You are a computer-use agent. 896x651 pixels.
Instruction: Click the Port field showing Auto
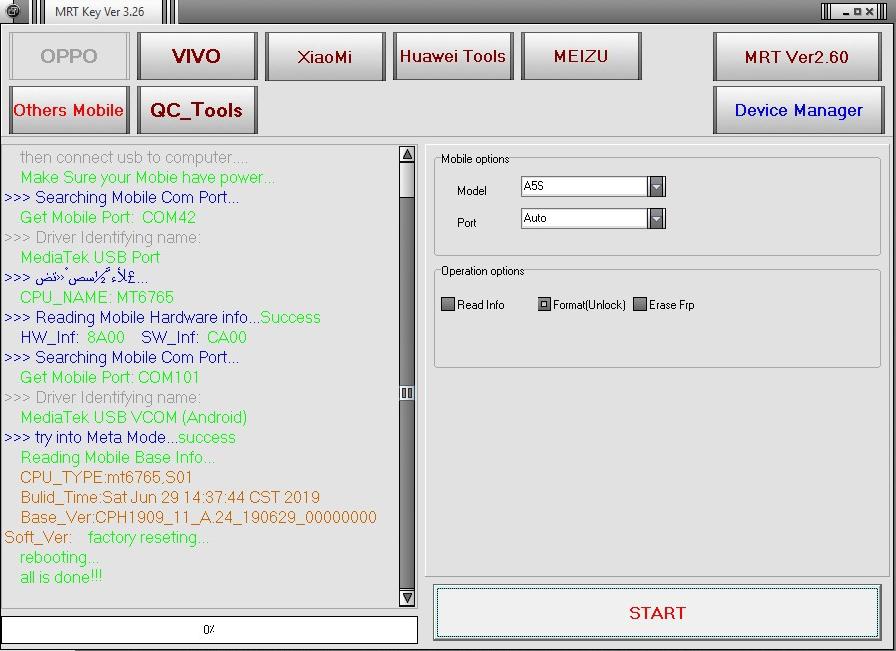point(584,218)
